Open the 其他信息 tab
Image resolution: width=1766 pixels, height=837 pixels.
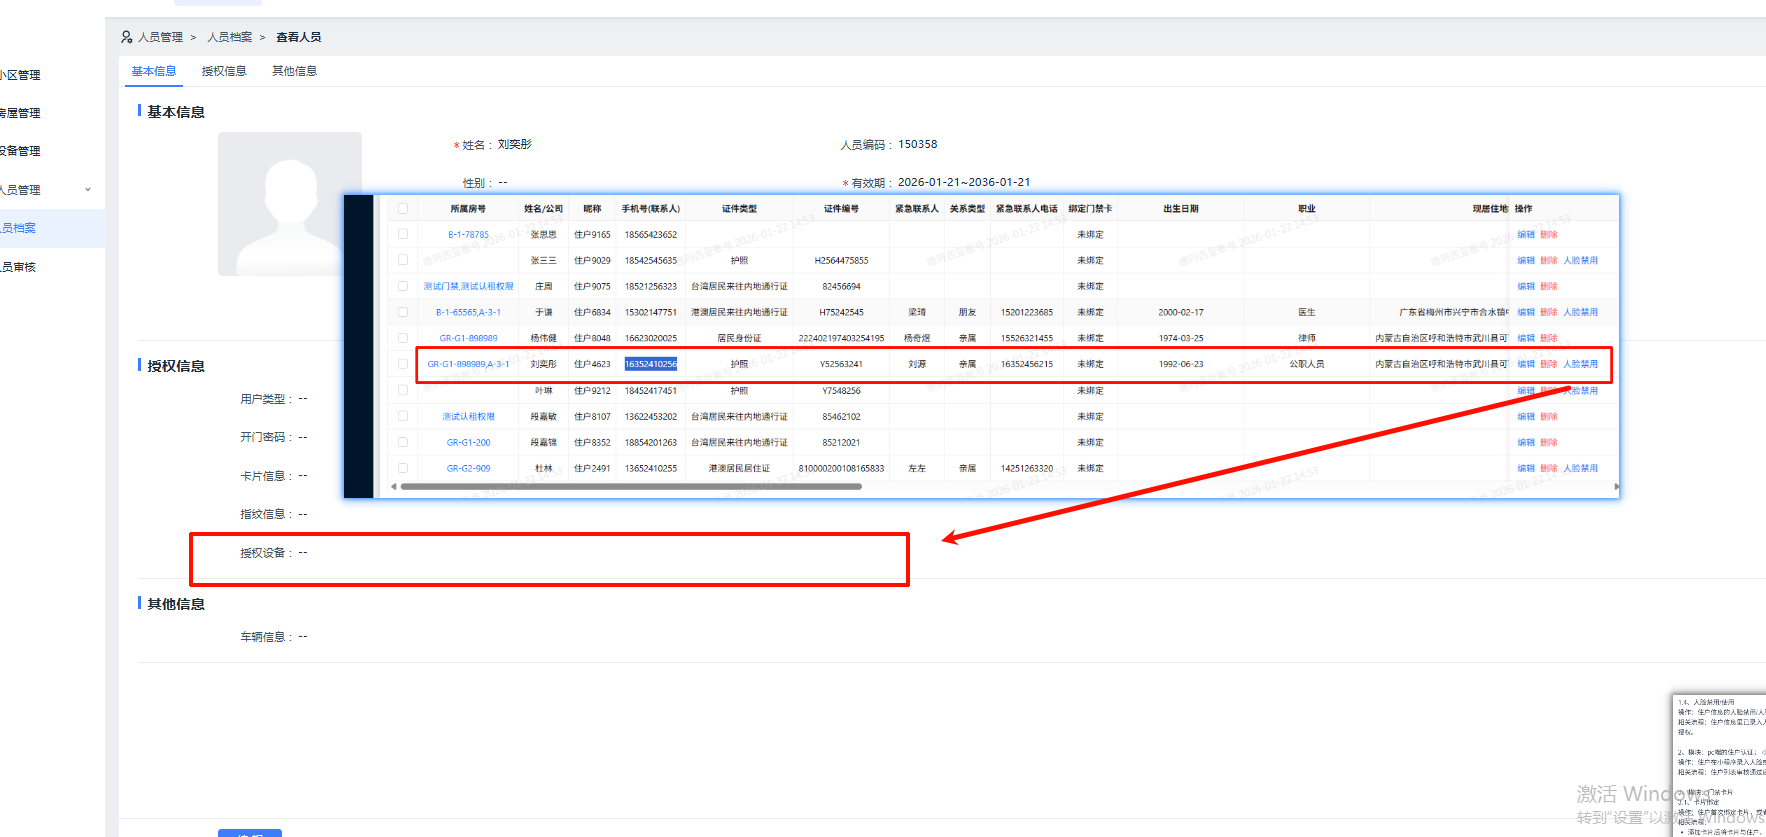[294, 71]
